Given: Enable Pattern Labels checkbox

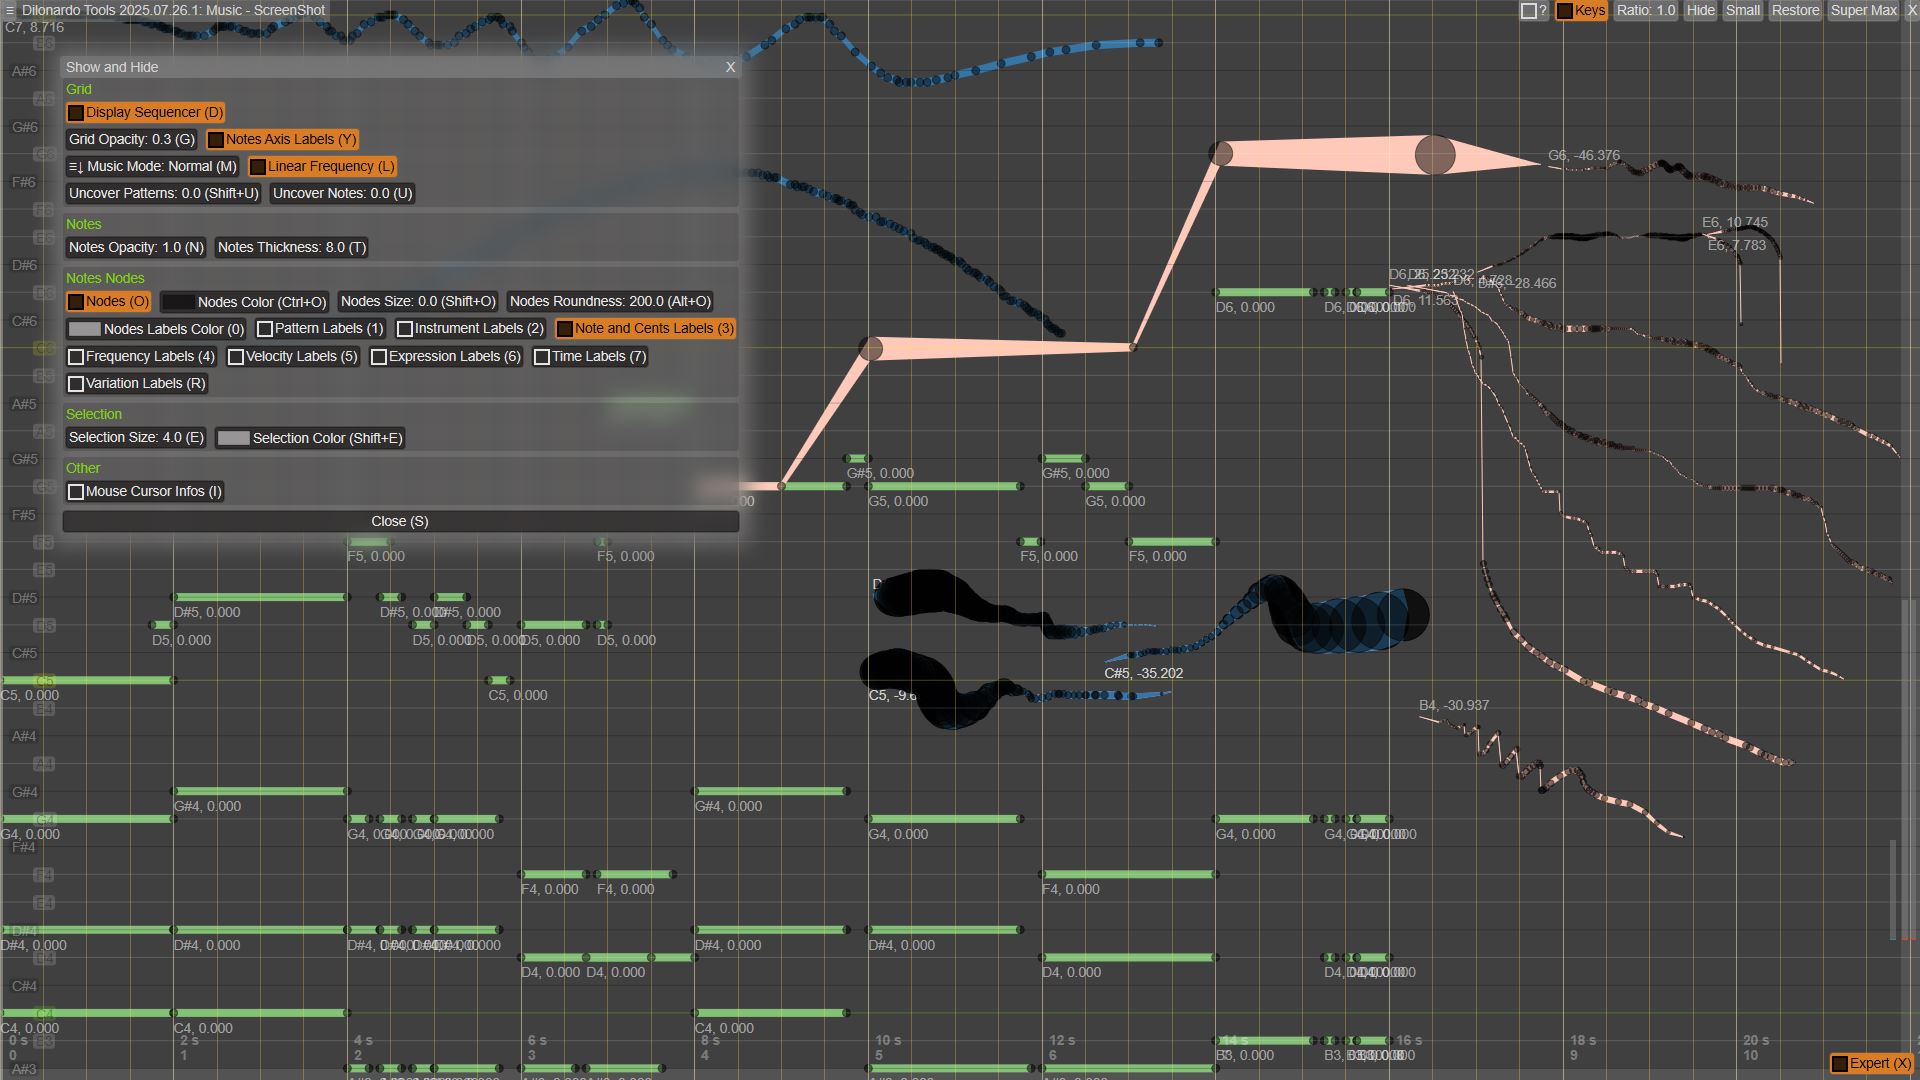Looking at the screenshot, I should (265, 329).
